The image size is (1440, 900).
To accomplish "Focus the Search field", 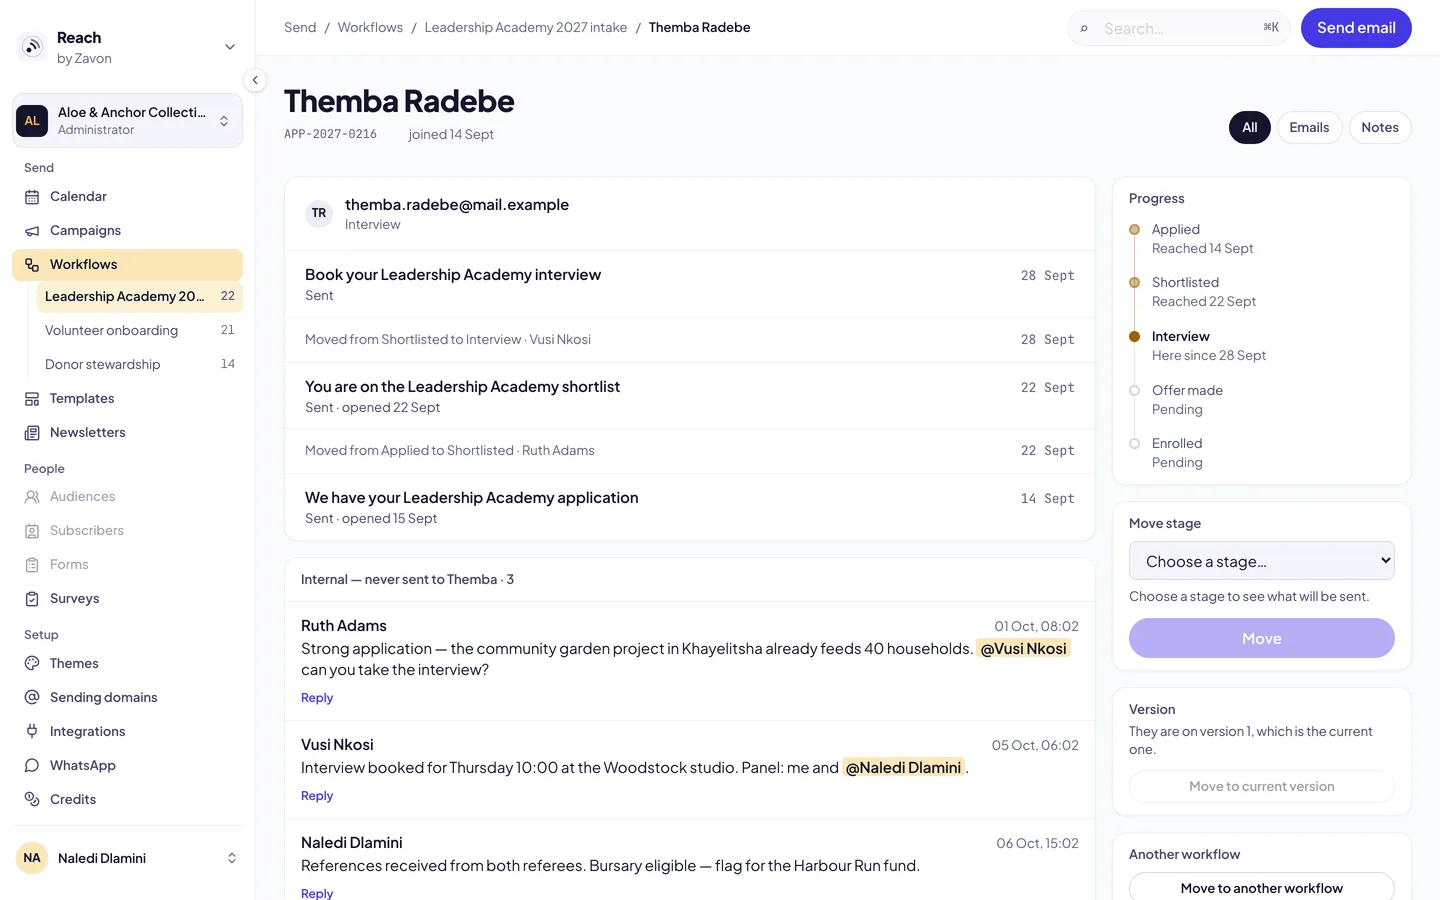I will 1179,28.
